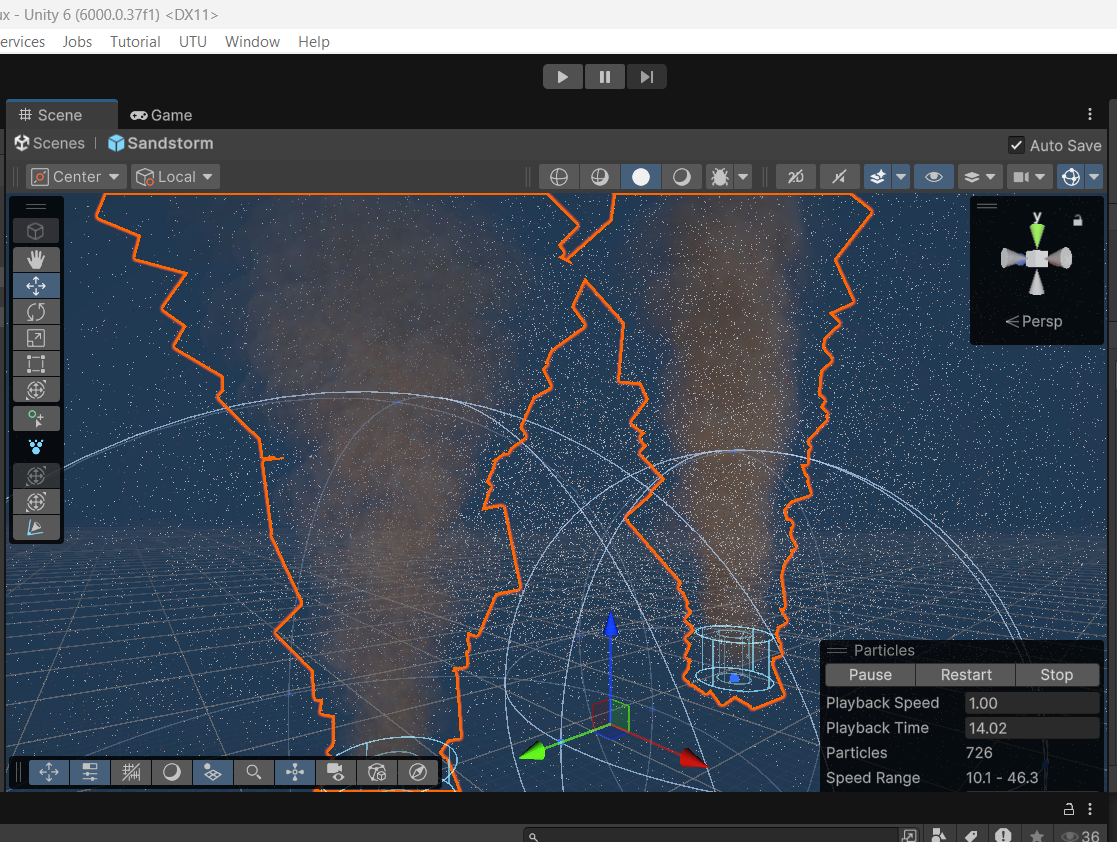Open the Center pivot dropdown
The width and height of the screenshot is (1117, 842).
coord(76,177)
